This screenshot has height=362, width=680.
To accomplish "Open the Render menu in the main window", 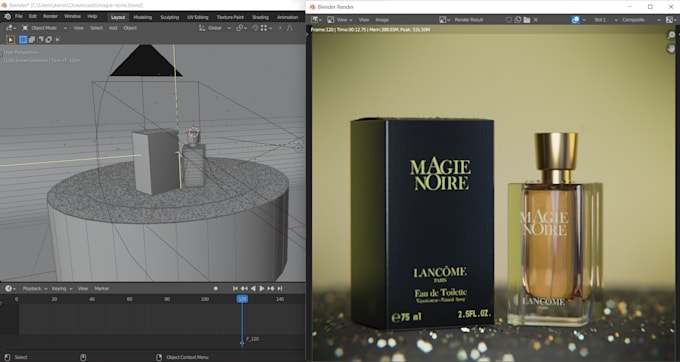I will 50,16.
